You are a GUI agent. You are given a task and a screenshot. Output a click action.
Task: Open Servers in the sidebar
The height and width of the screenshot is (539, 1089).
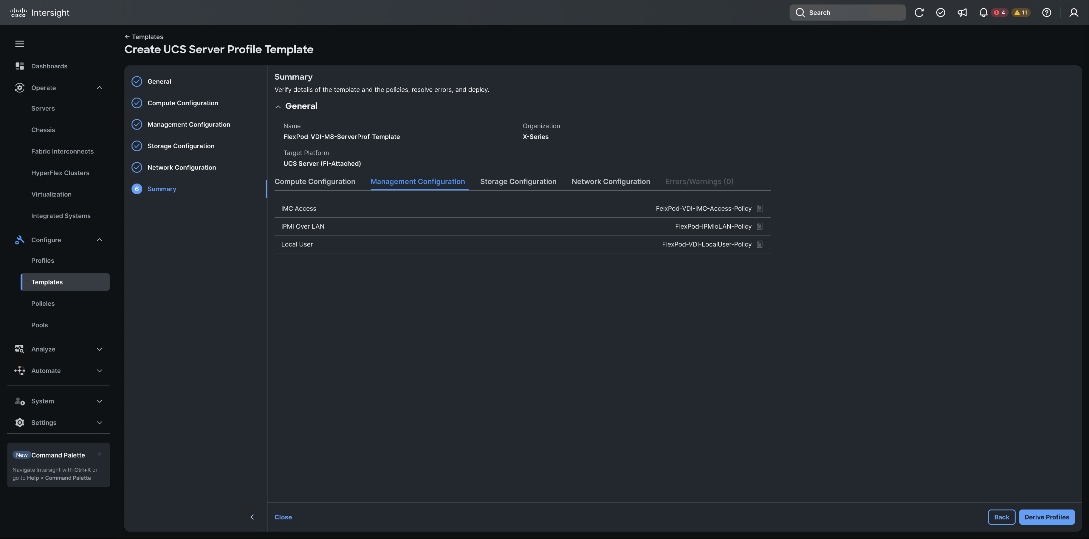pyautogui.click(x=43, y=108)
